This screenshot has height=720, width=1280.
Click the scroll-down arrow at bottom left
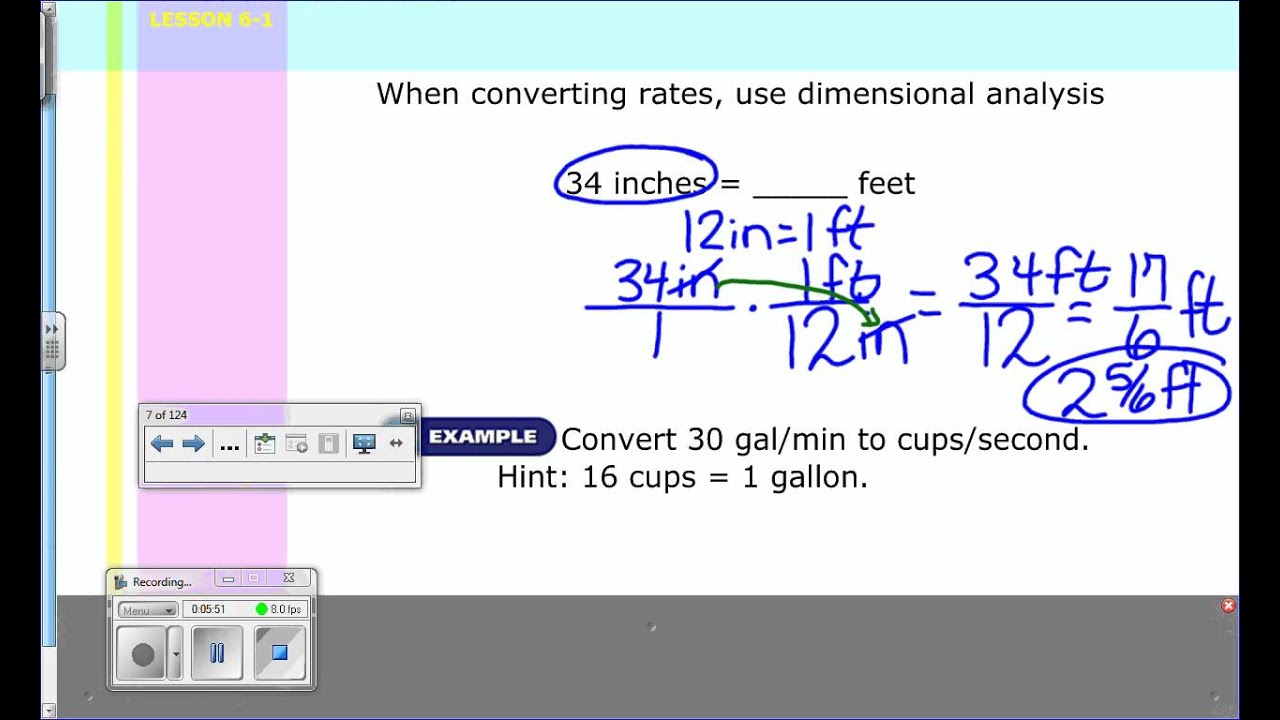(47, 711)
